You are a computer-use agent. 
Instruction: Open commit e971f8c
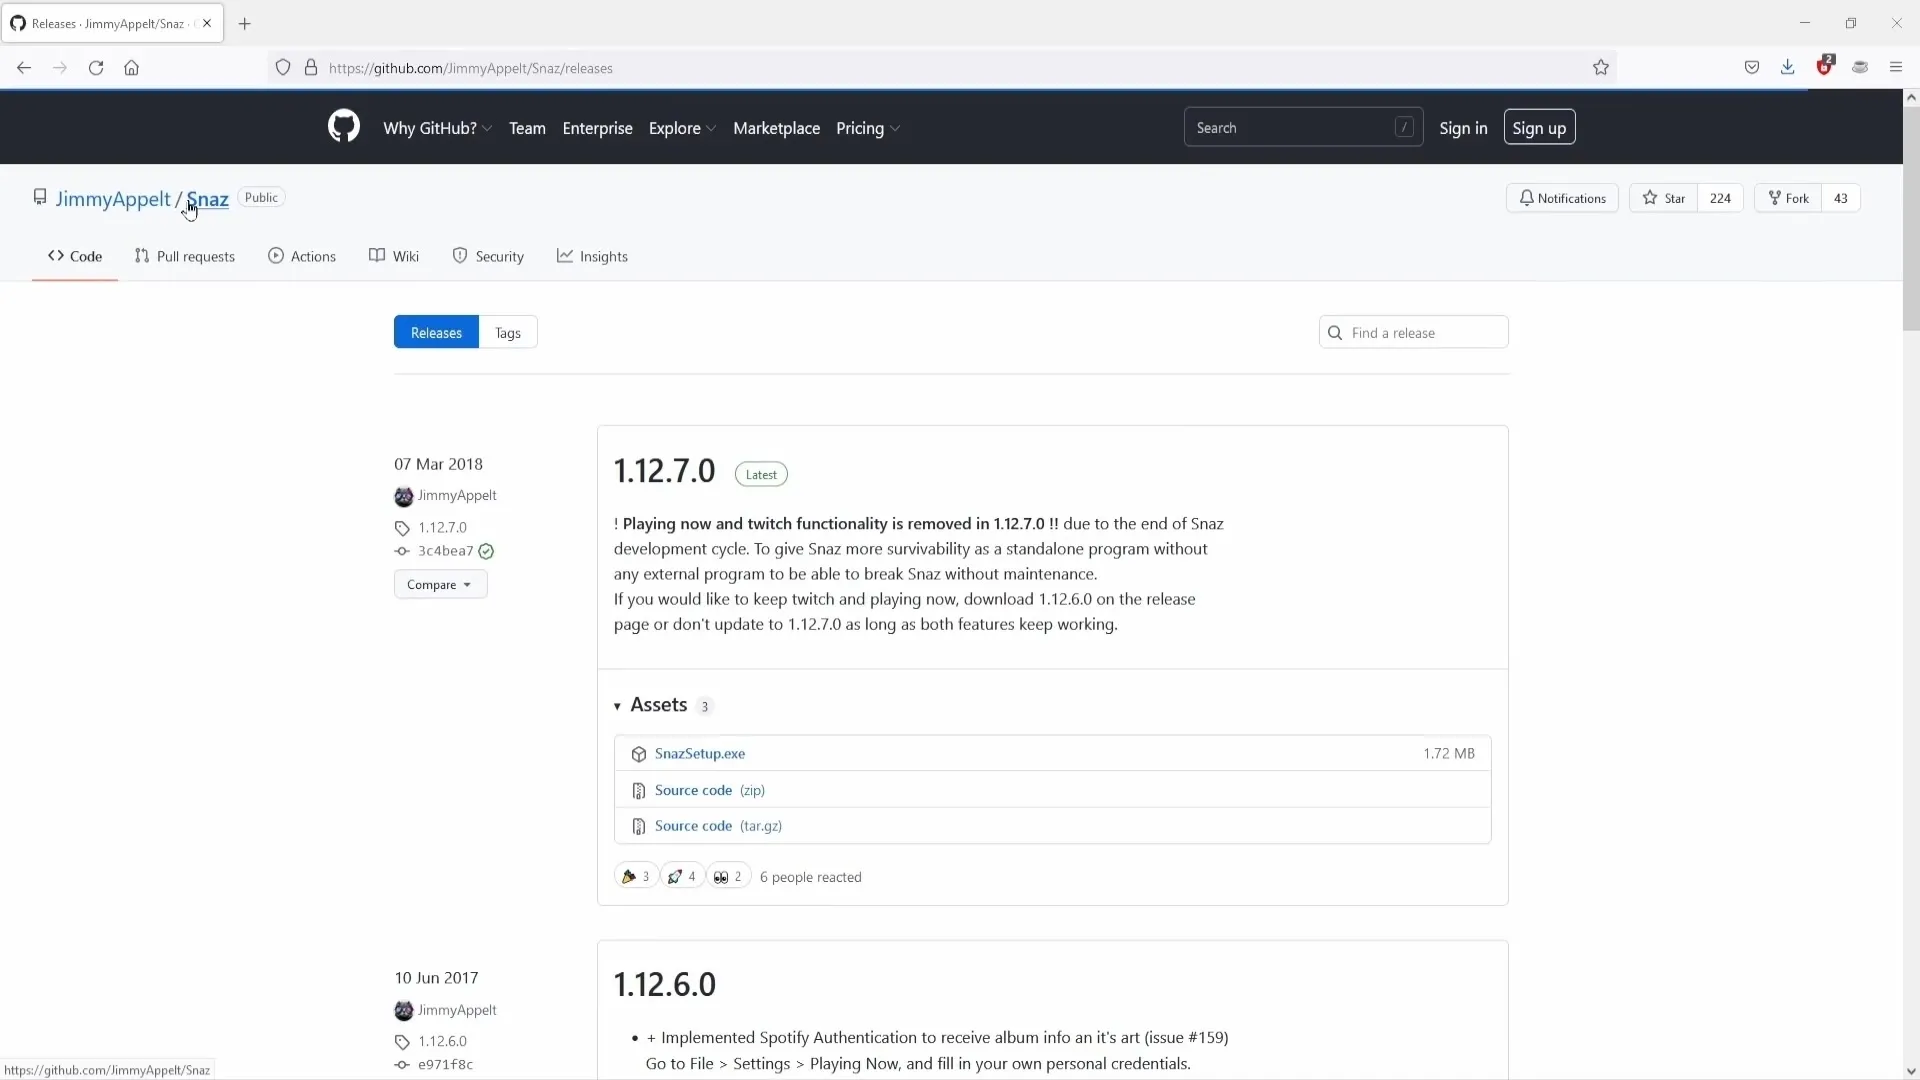(x=445, y=1065)
